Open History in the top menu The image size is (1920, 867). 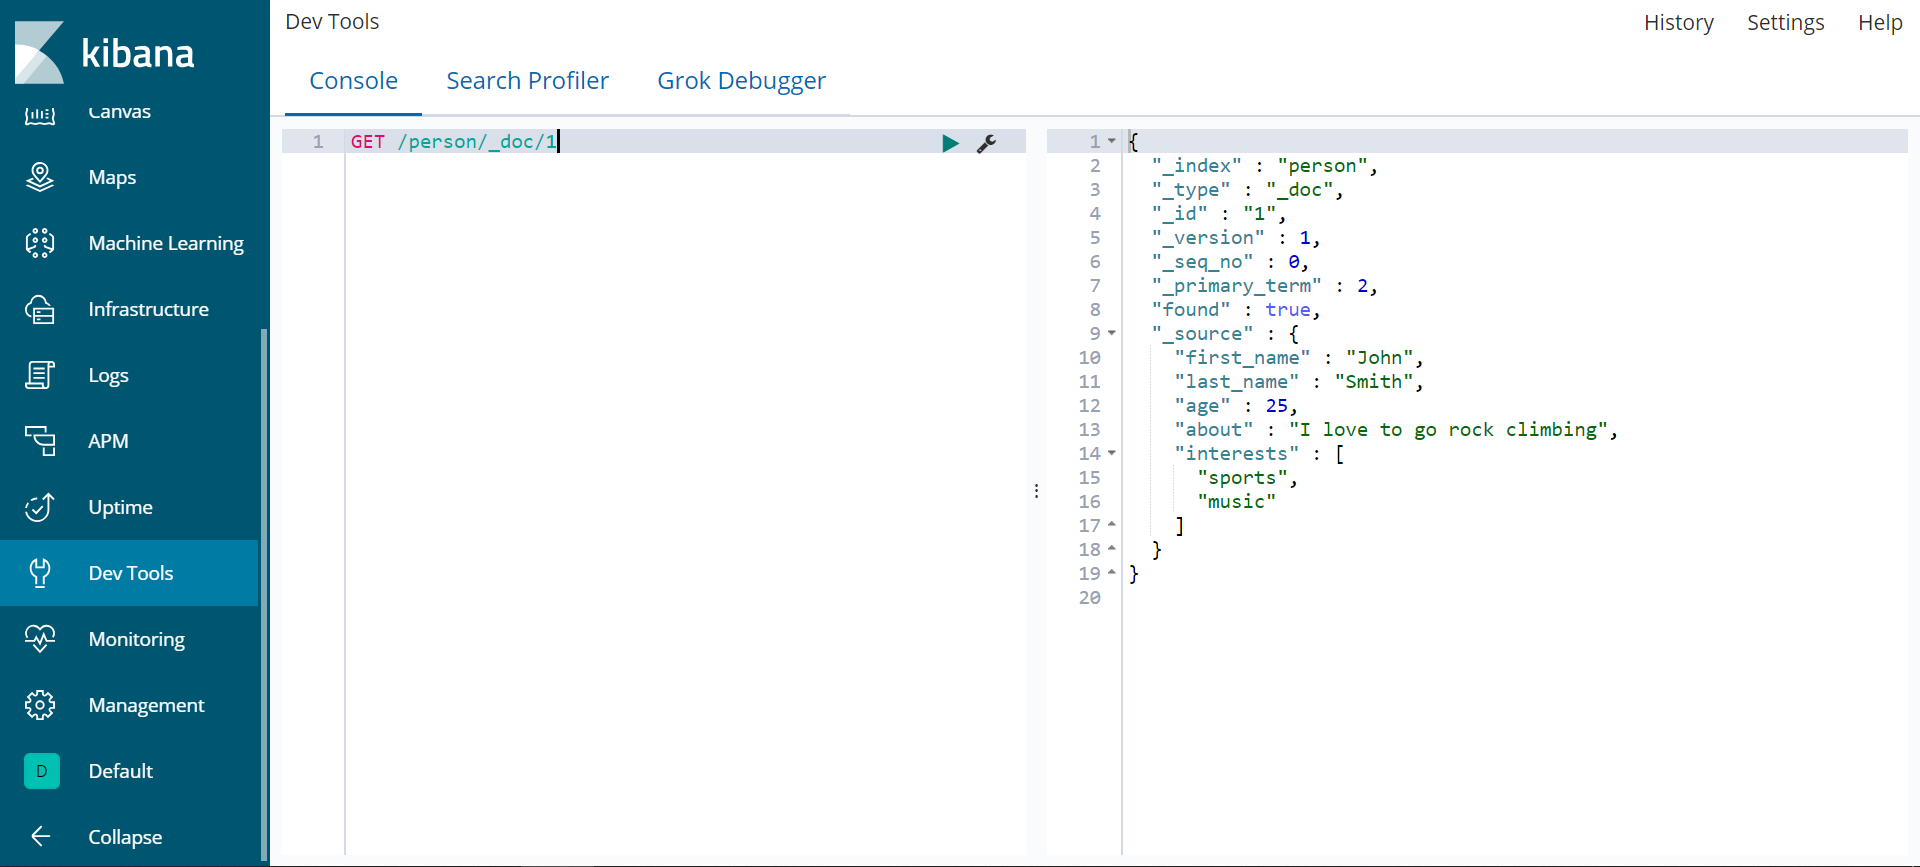(1679, 22)
